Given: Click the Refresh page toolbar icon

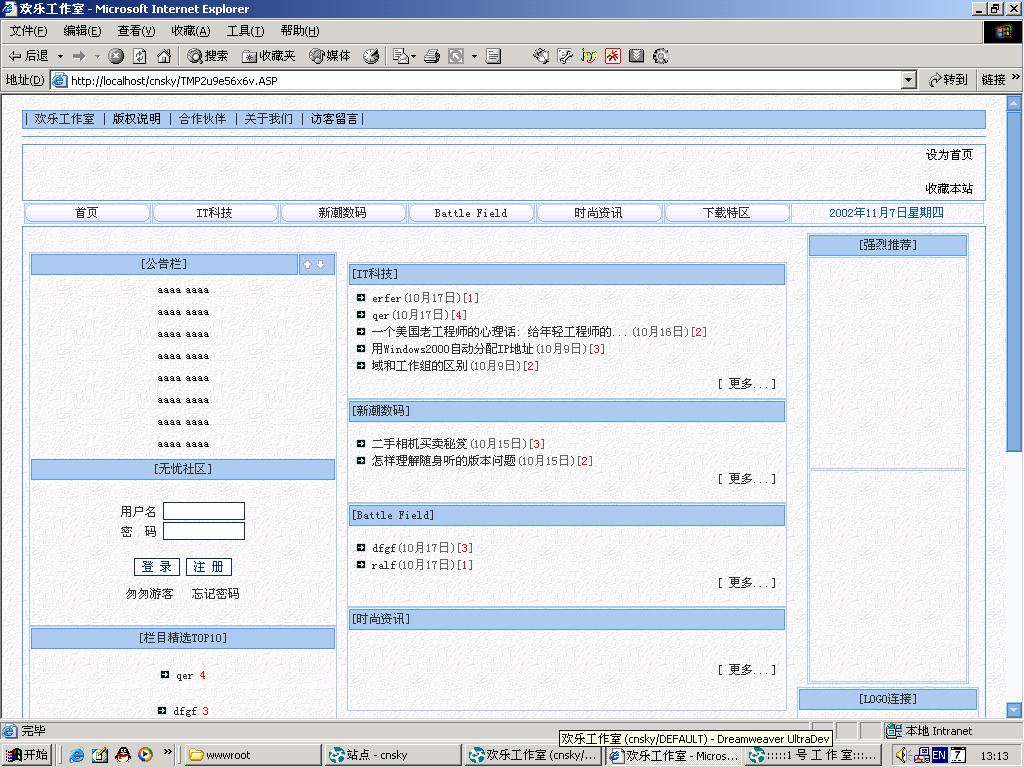Looking at the screenshot, I should tap(140, 56).
